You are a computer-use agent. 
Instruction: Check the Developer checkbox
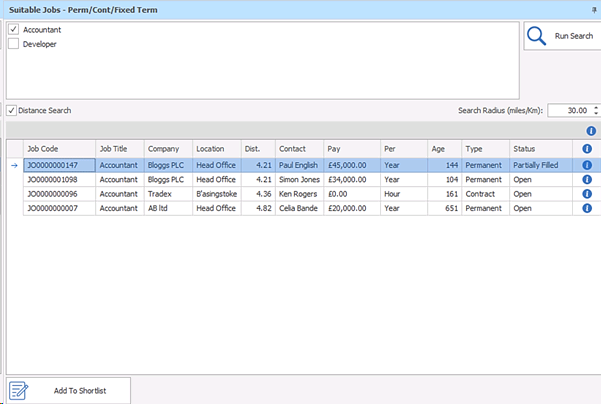[13, 44]
